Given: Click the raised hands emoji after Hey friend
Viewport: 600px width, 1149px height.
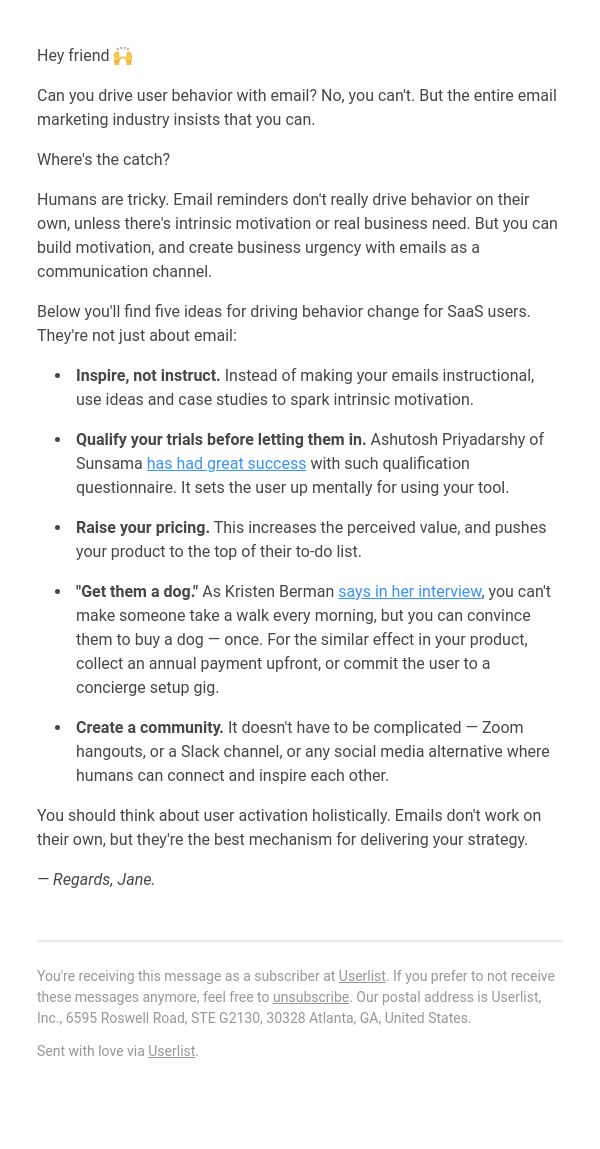Looking at the screenshot, I should (x=123, y=56).
